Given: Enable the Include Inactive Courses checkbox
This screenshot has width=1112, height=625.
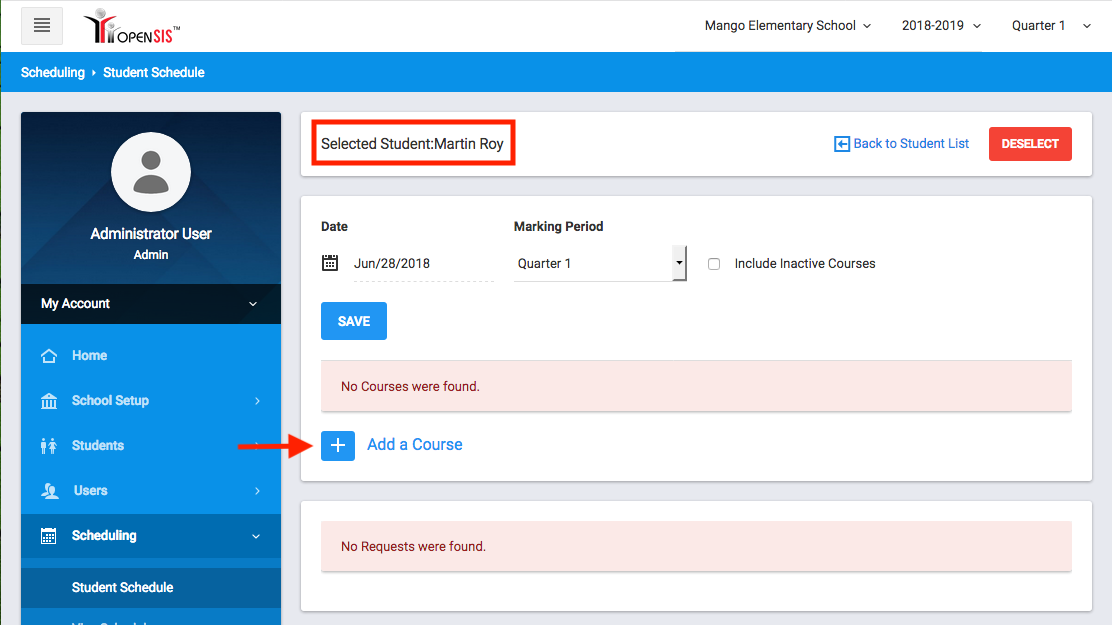Looking at the screenshot, I should (714, 264).
